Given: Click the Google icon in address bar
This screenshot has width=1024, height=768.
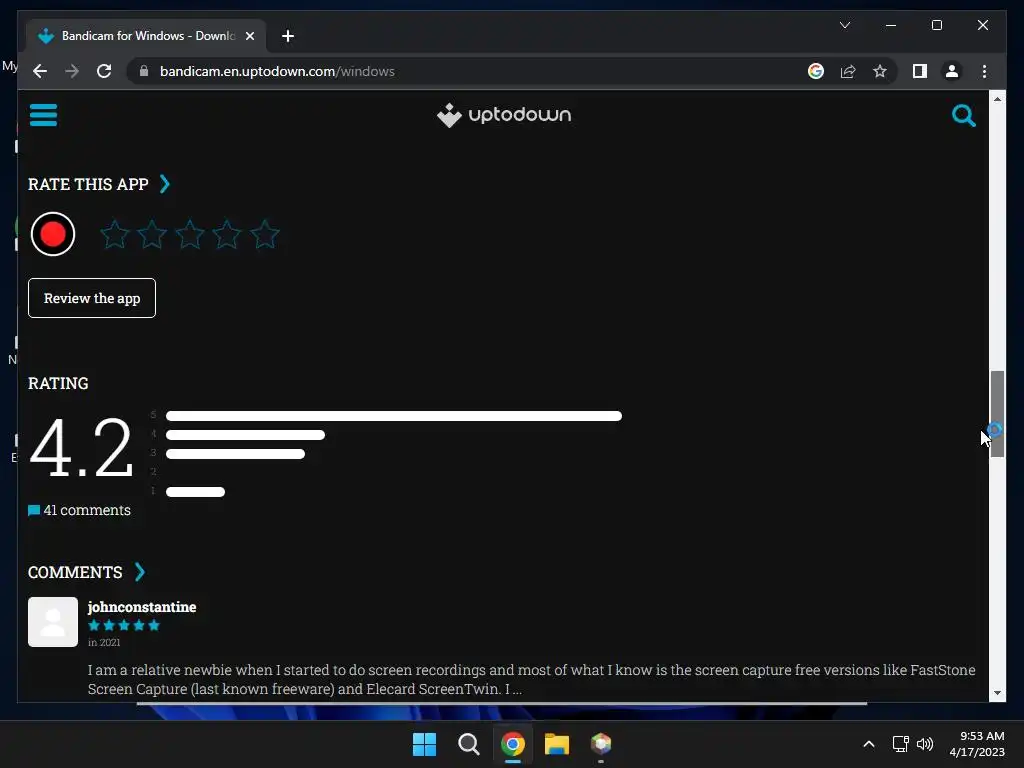Looking at the screenshot, I should click(x=816, y=71).
